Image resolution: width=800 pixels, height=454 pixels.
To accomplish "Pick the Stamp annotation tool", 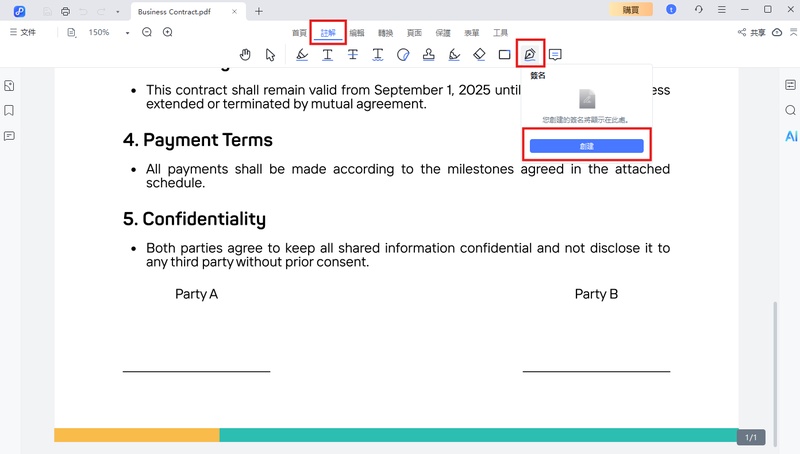I will [429, 54].
